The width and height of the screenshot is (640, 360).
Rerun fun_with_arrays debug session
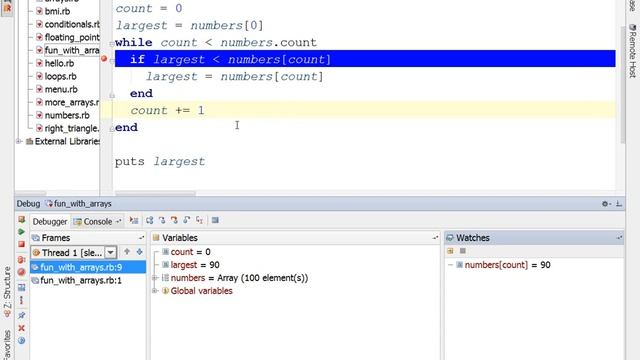(x=22, y=220)
